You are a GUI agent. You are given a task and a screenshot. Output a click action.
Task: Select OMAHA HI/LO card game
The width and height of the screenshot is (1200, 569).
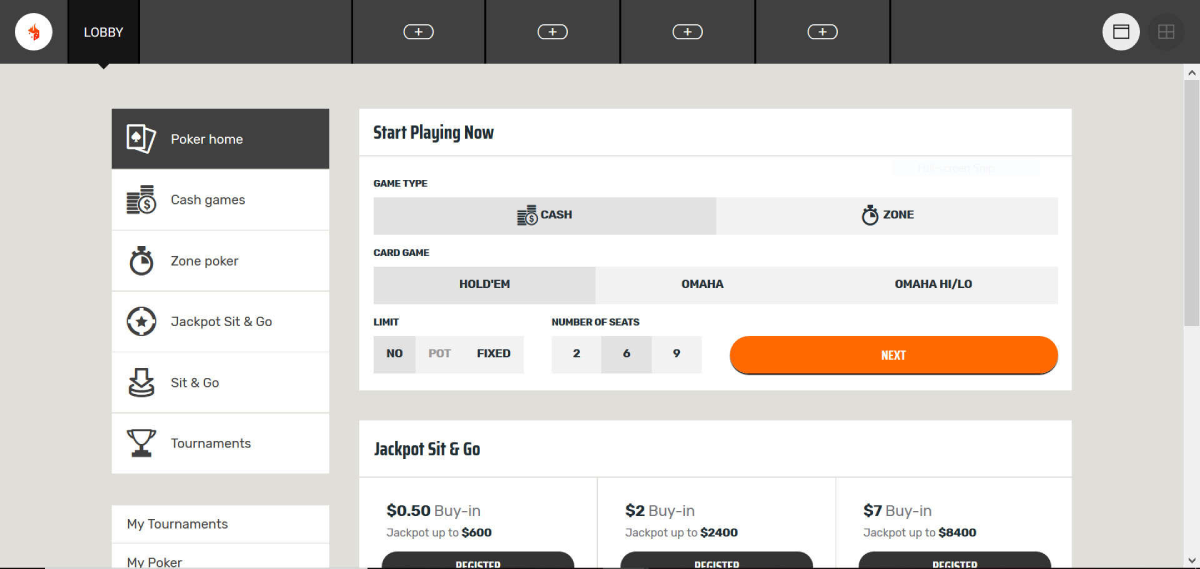click(x=933, y=284)
